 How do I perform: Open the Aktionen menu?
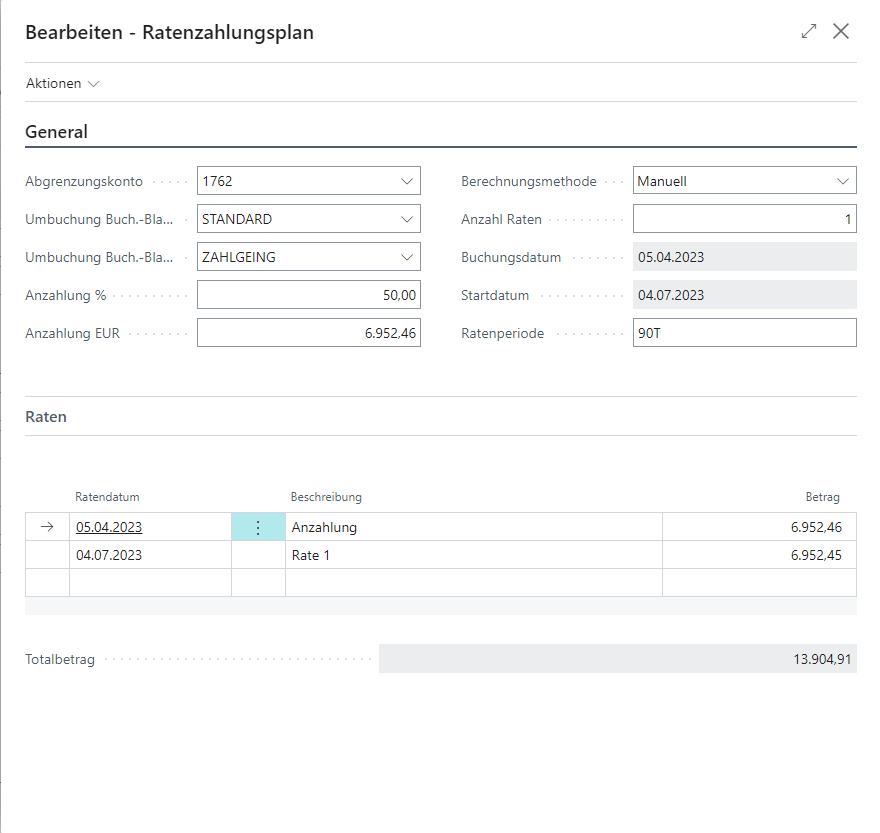click(62, 84)
